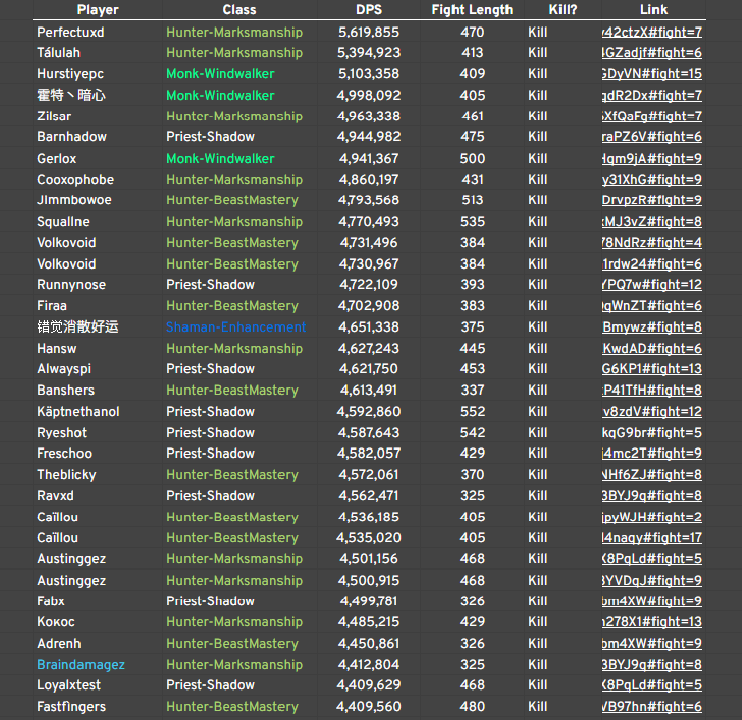Select the DPS value 4,651,338
Screen dimensions: 742x720
pyautogui.click(x=369, y=327)
